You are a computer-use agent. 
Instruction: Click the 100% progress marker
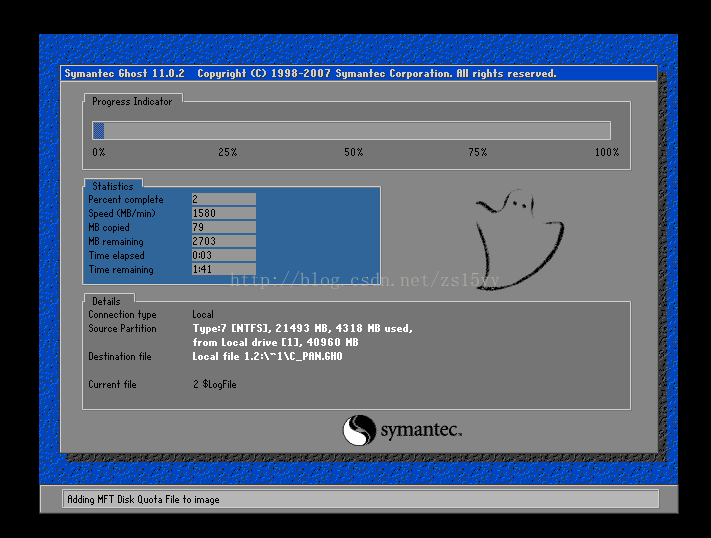click(x=607, y=152)
